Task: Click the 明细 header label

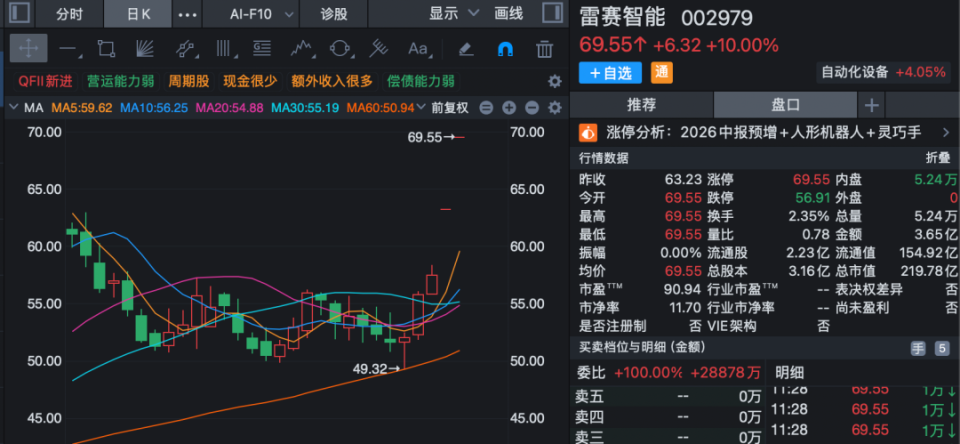Action: pyautogui.click(x=789, y=372)
